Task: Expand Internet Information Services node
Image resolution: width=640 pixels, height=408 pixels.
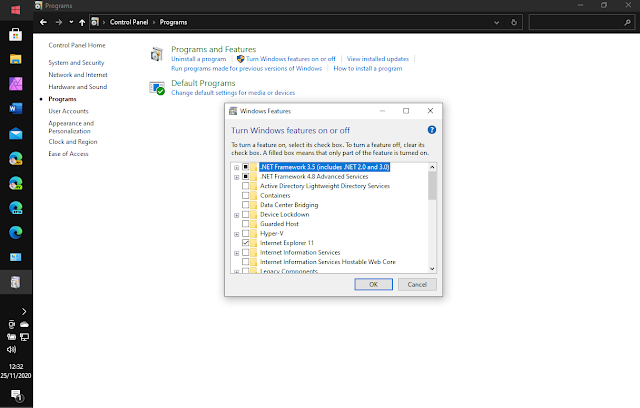Action: [x=236, y=253]
